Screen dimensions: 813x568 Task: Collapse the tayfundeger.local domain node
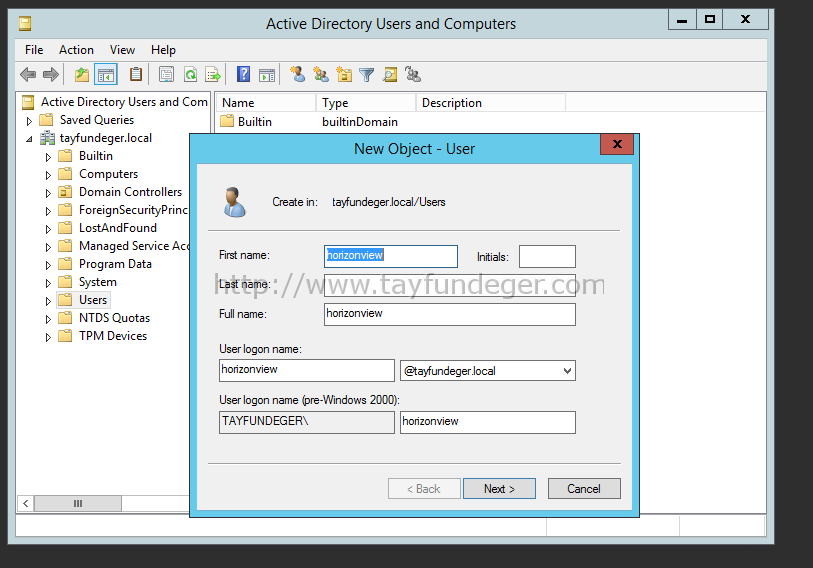(x=30, y=139)
